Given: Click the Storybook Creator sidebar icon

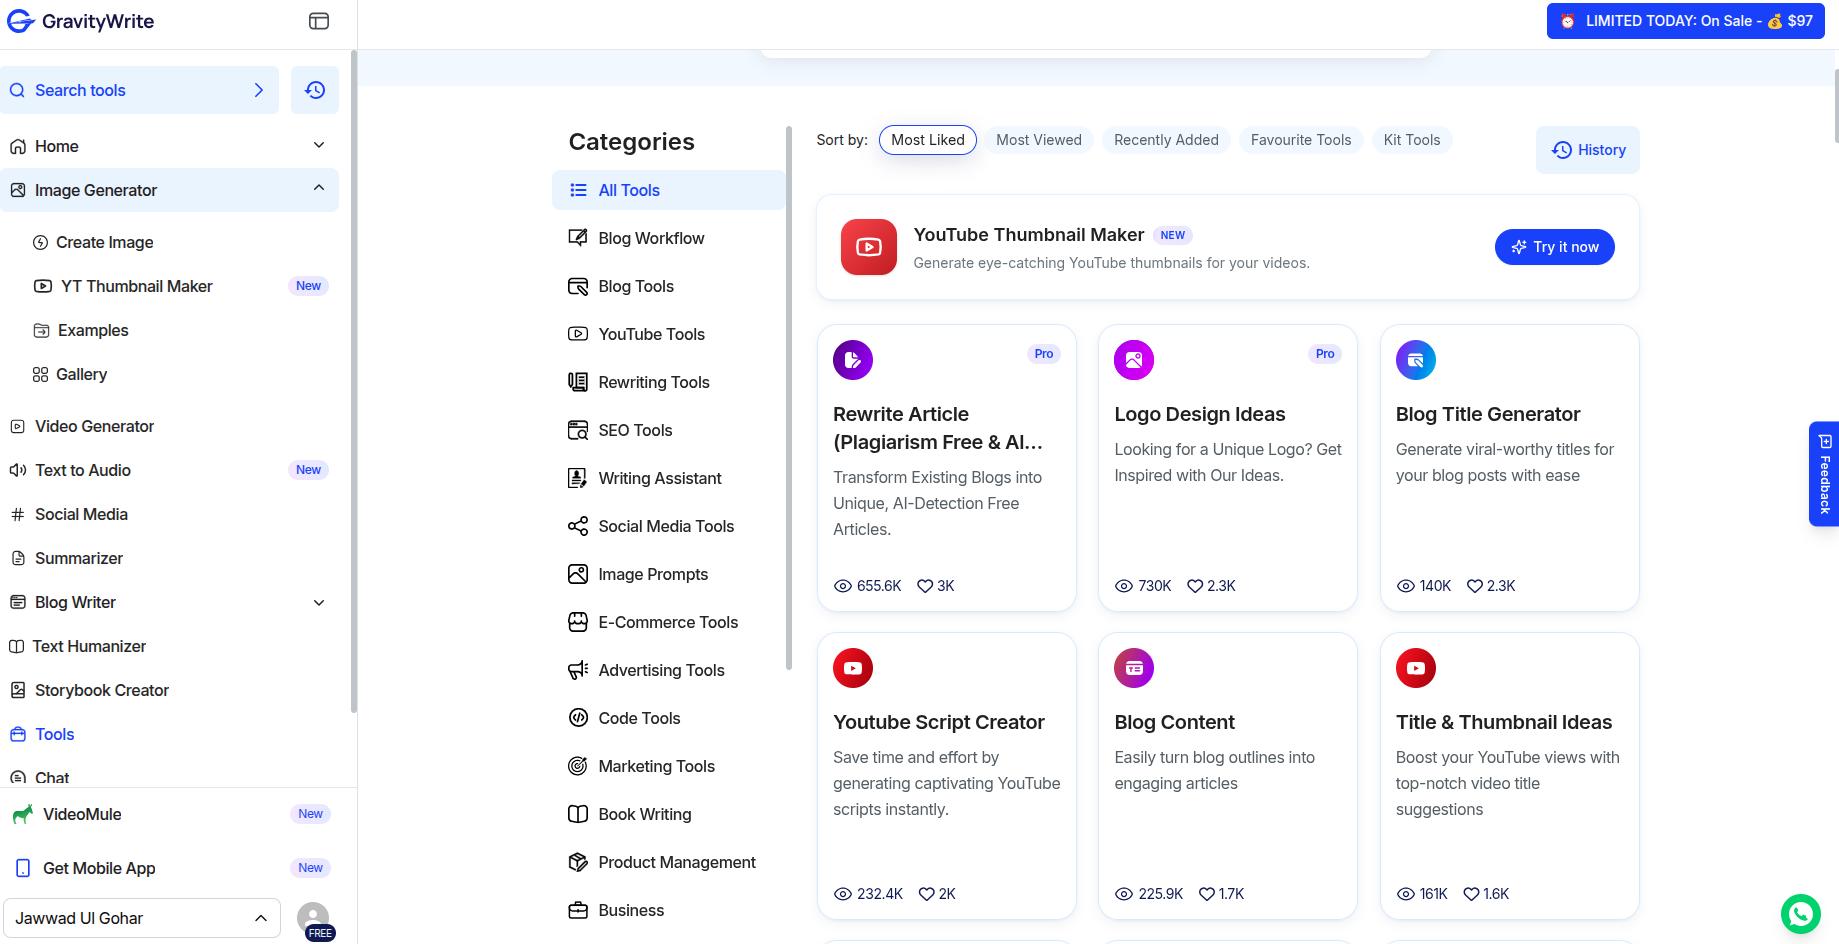Looking at the screenshot, I should pos(17,690).
